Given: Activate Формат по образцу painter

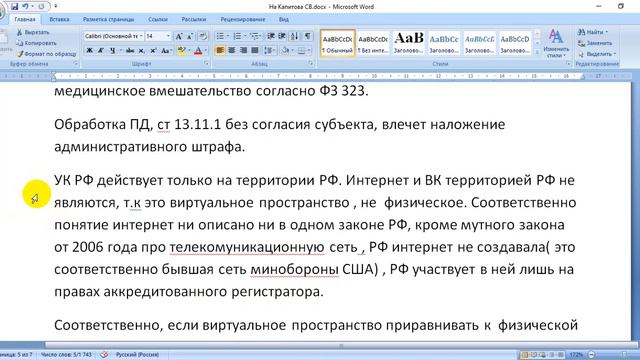Looking at the screenshot, I should [x=46, y=54].
